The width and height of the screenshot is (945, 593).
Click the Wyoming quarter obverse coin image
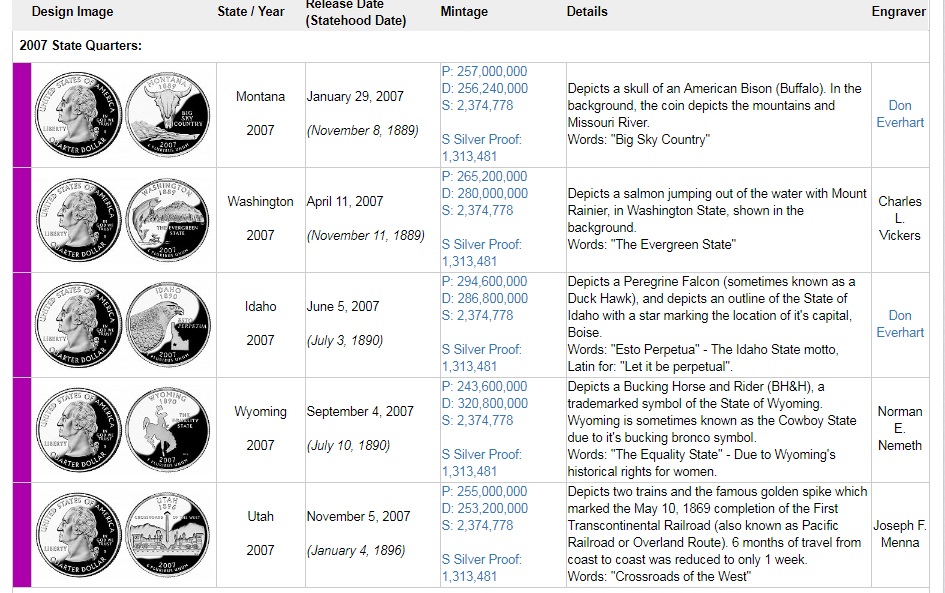[79, 430]
